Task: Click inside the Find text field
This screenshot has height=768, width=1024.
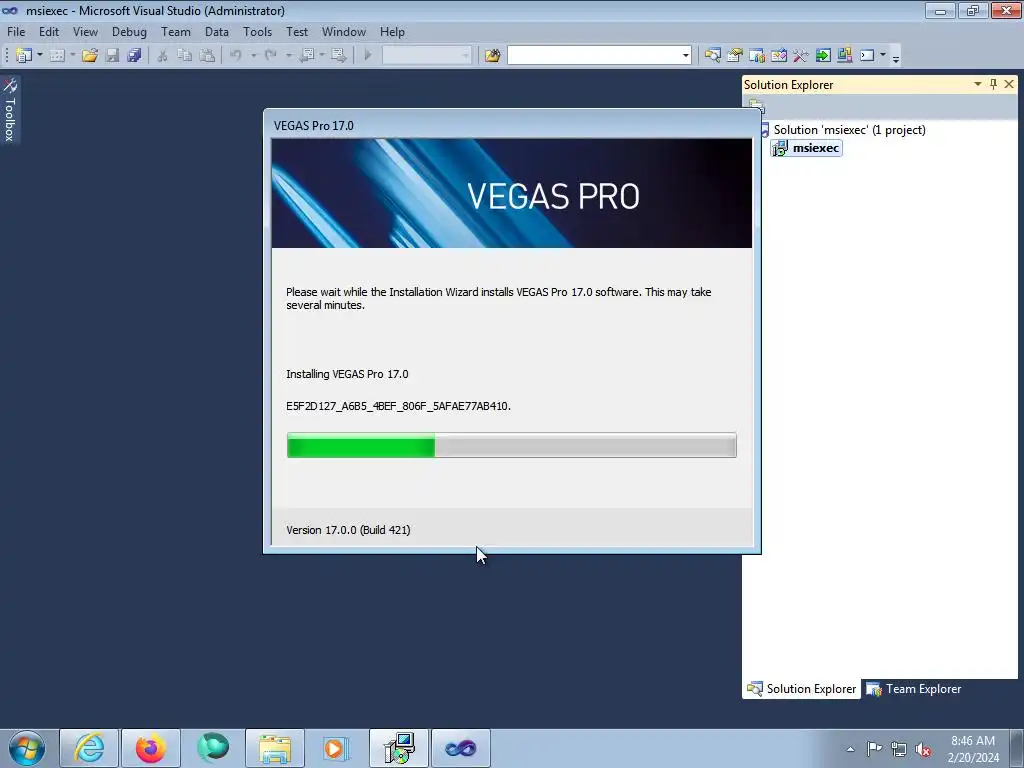Action: point(594,56)
